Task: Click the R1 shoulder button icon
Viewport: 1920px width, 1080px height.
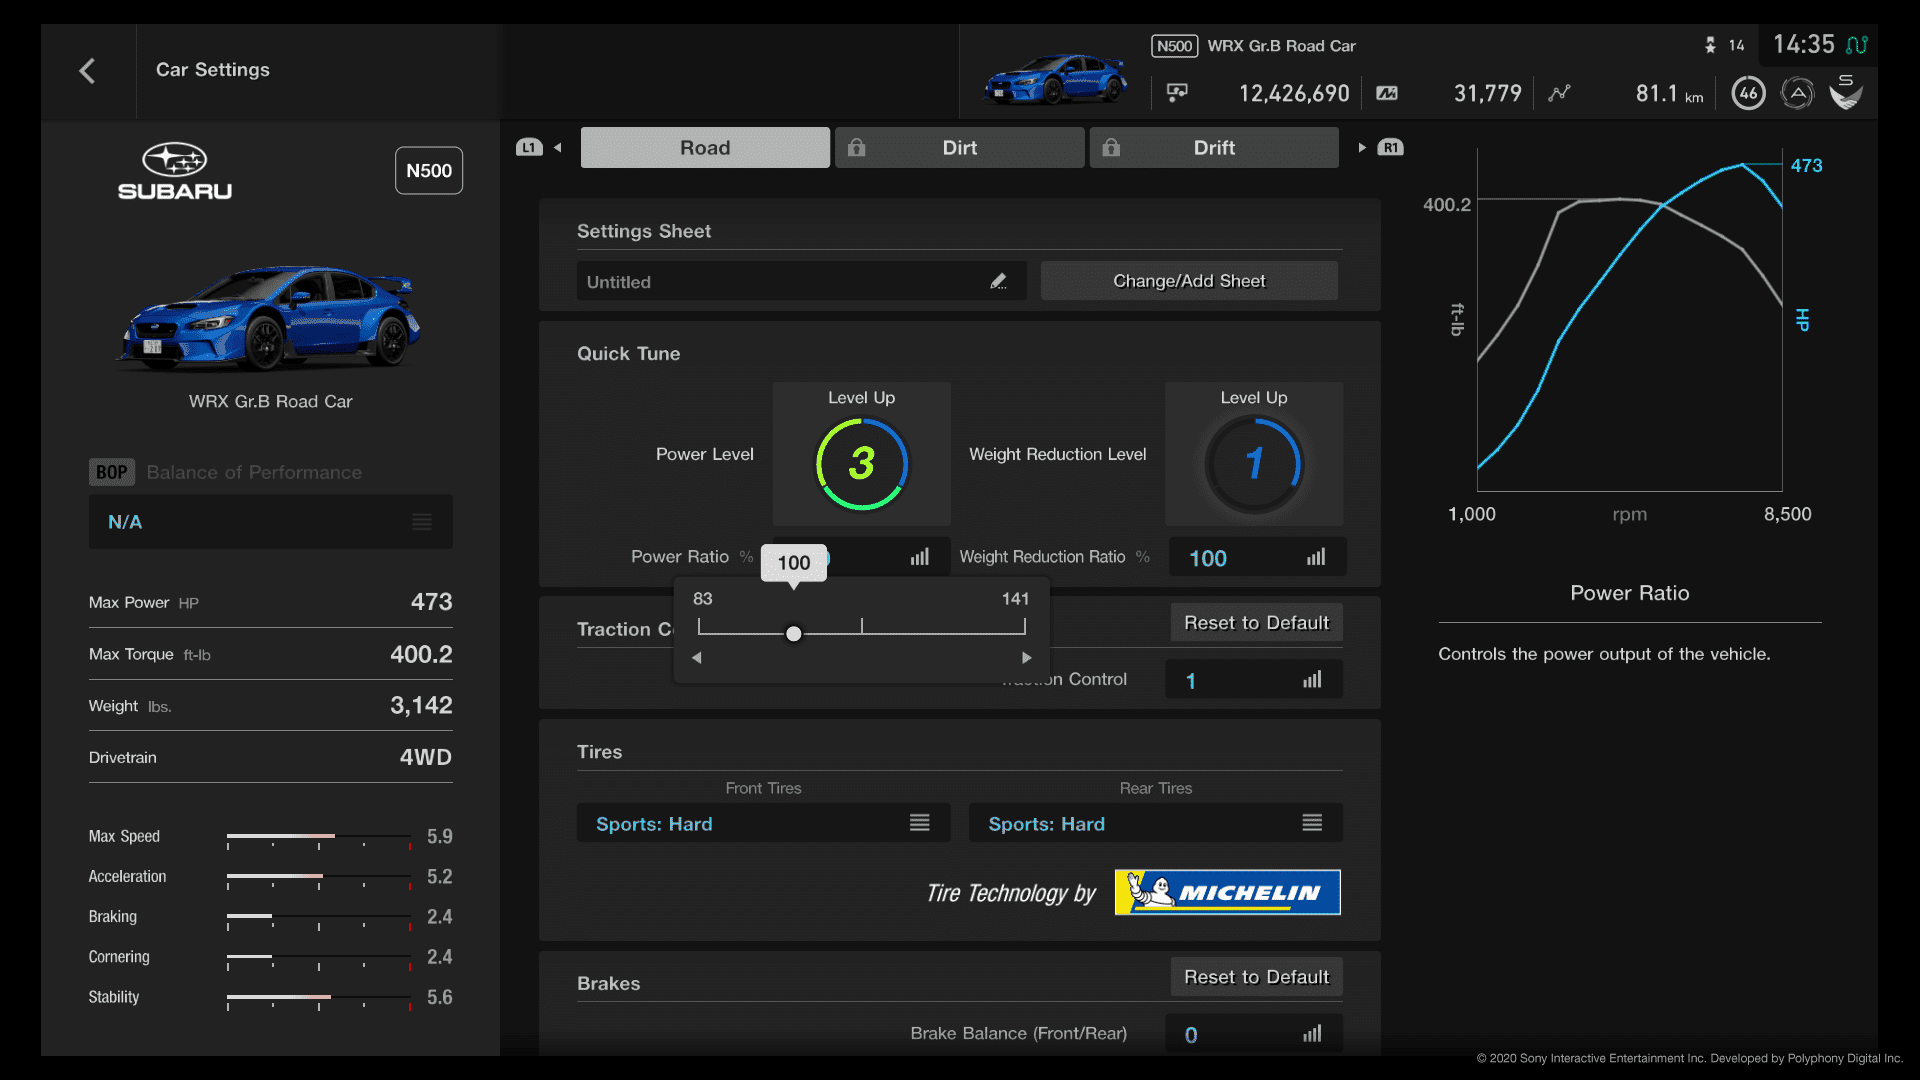Action: tap(1391, 147)
